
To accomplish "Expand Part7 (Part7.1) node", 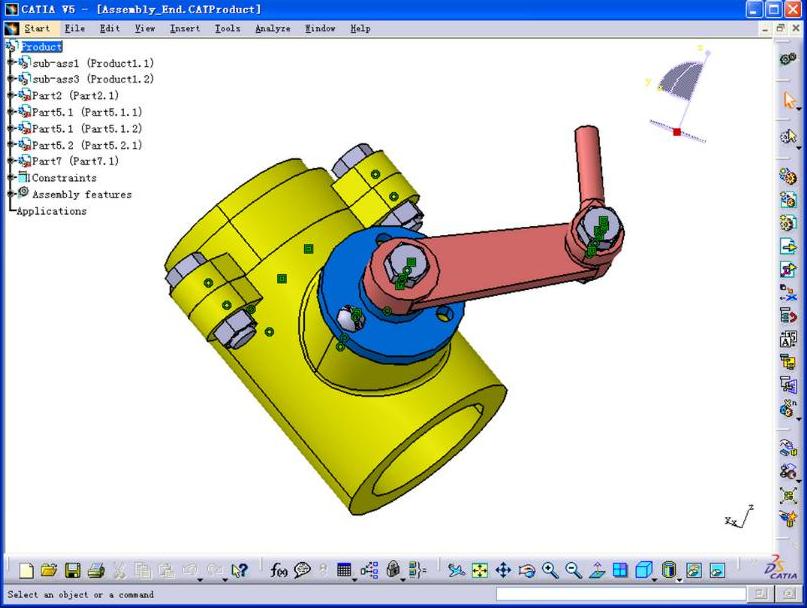I will pos(10,161).
